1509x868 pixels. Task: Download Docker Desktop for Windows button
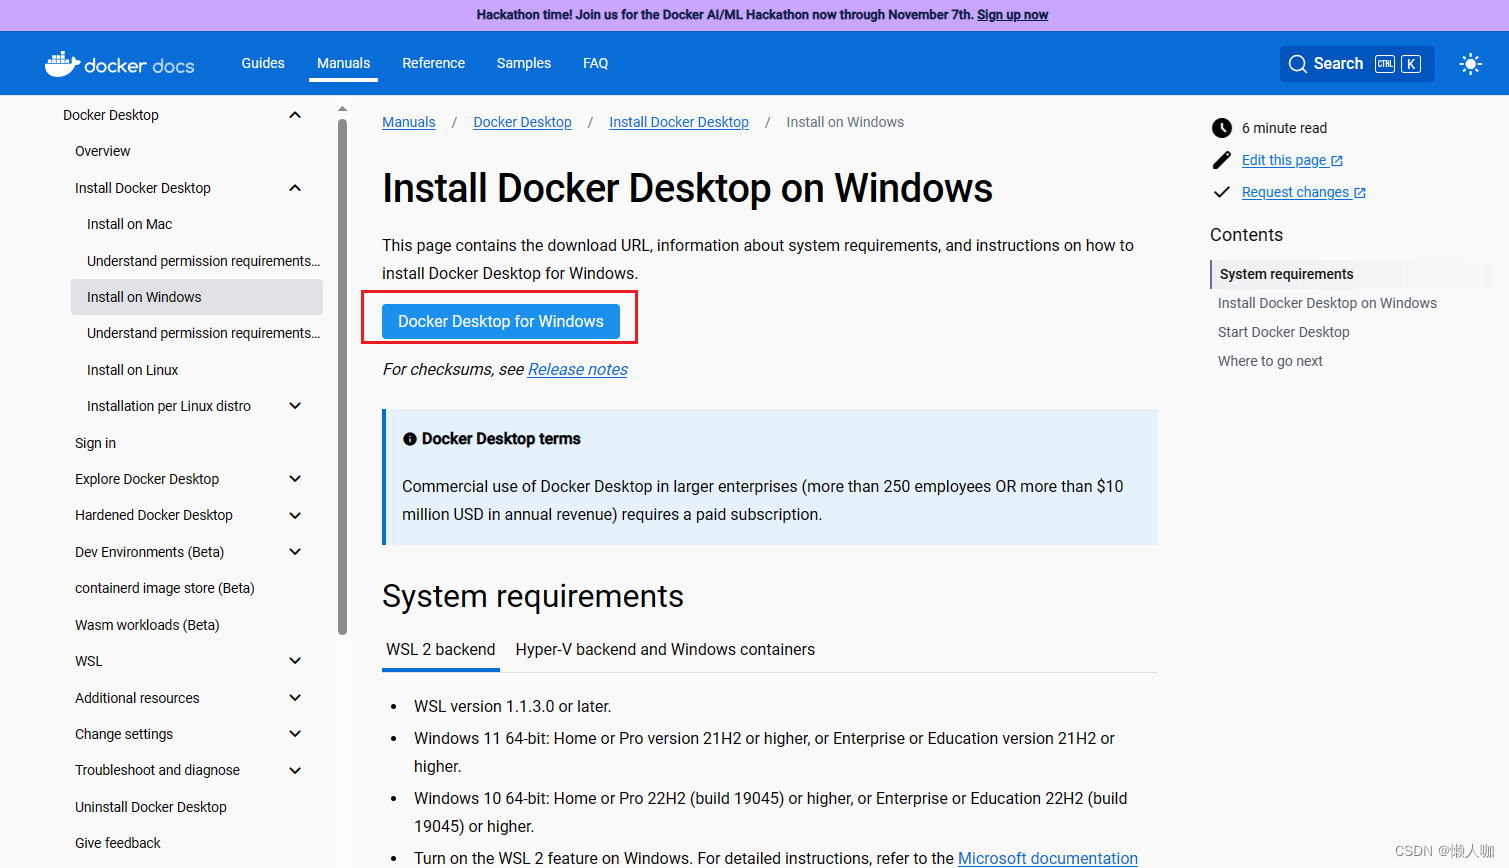501,321
